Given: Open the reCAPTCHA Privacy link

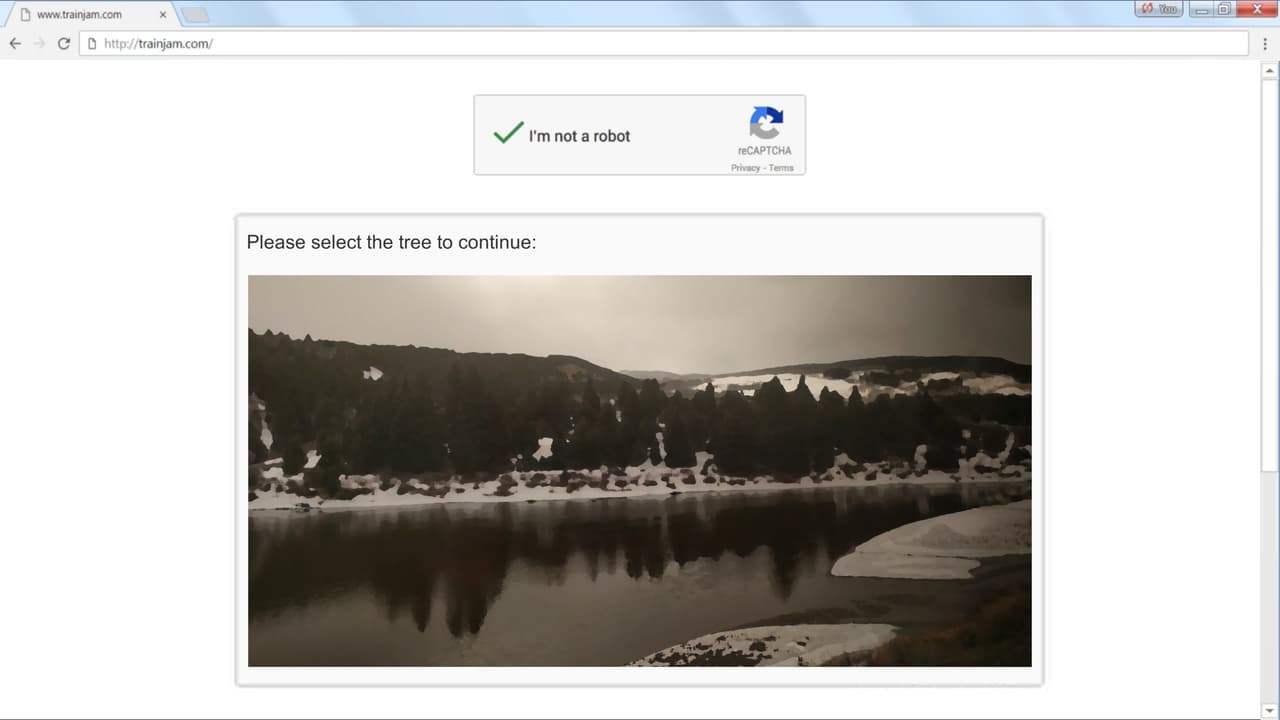Looking at the screenshot, I should 745,168.
